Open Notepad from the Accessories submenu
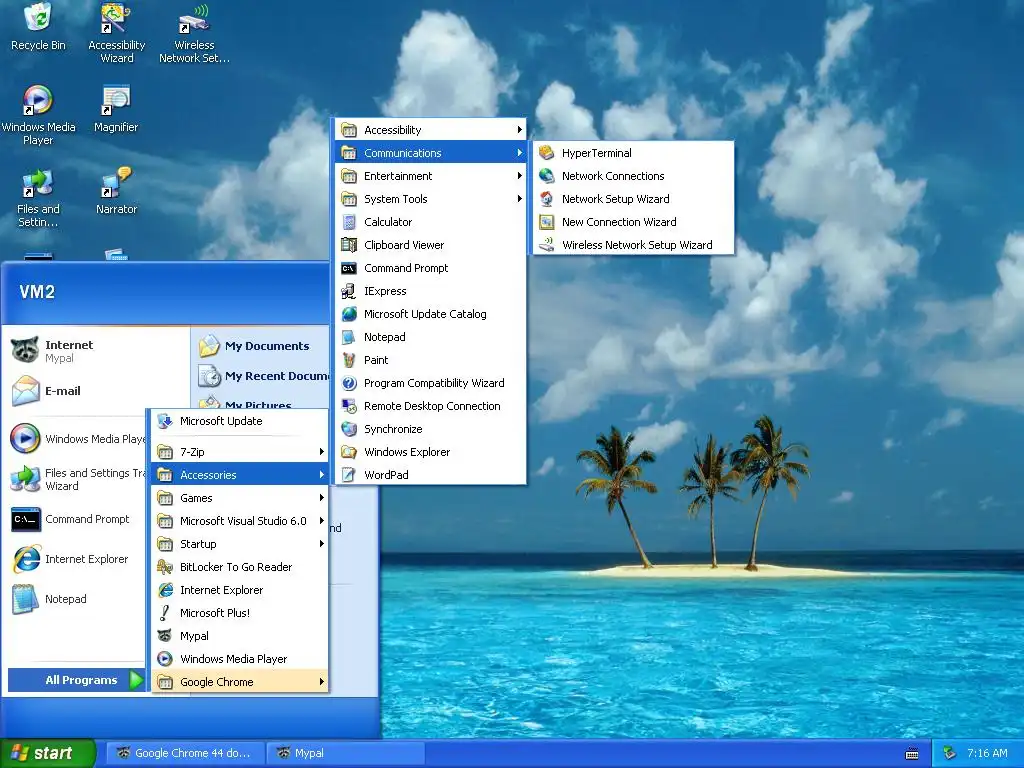The height and width of the screenshot is (768, 1024). pos(430,337)
